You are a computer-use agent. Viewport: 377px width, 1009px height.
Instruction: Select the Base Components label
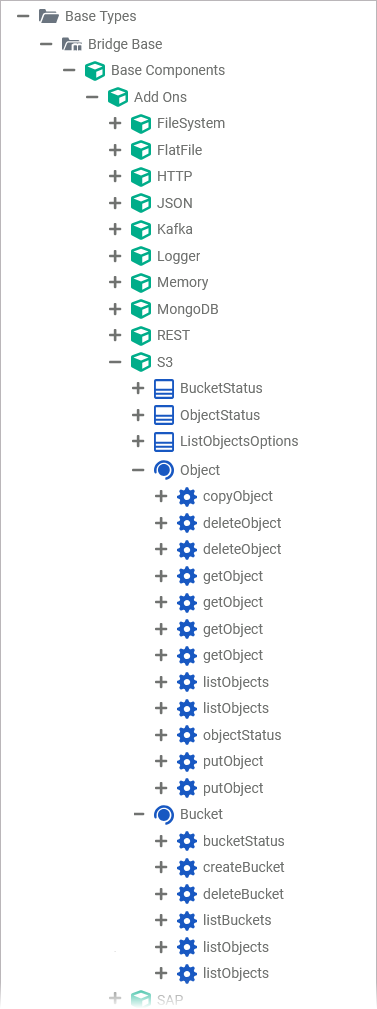(x=168, y=69)
